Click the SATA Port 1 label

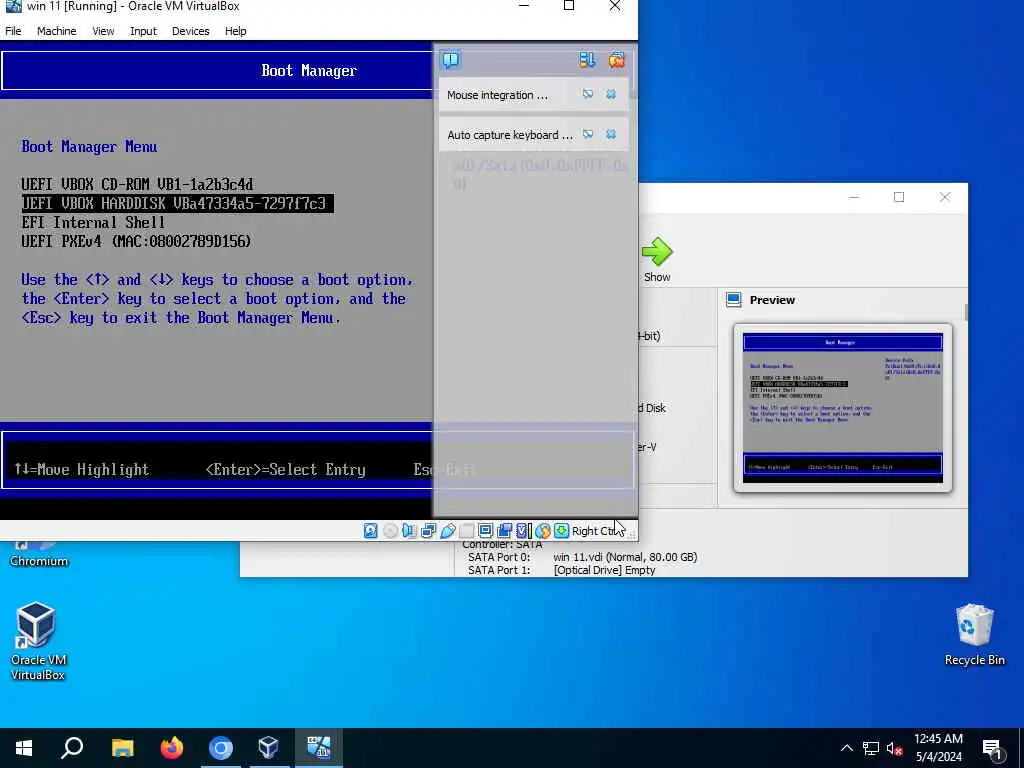coord(499,570)
